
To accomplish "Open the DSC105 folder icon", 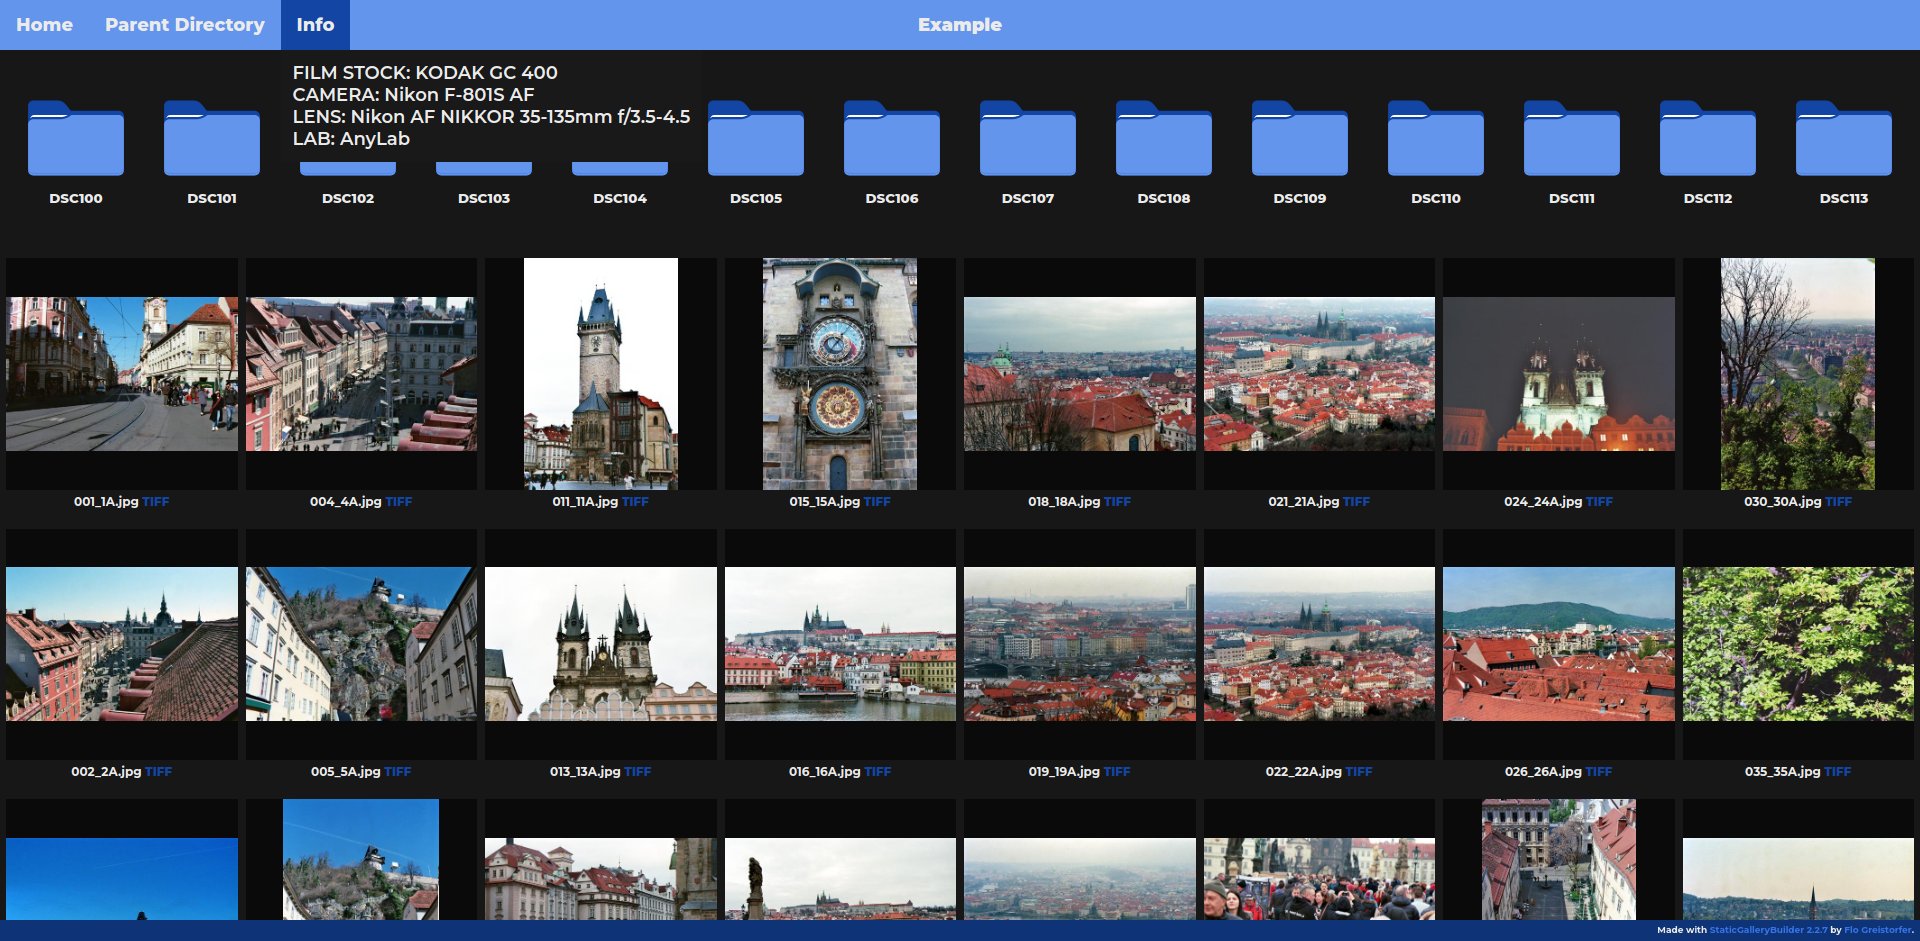I will coord(756,139).
